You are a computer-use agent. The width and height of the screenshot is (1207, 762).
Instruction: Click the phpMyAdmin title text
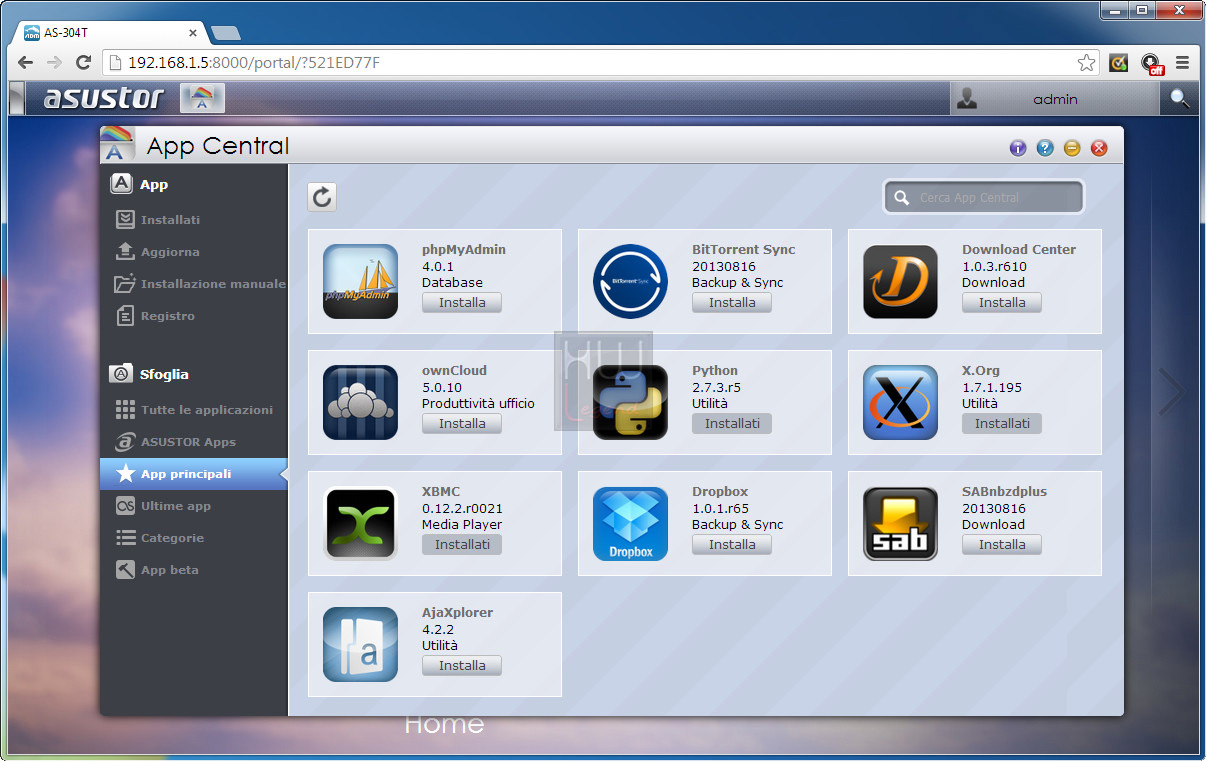[x=464, y=250]
